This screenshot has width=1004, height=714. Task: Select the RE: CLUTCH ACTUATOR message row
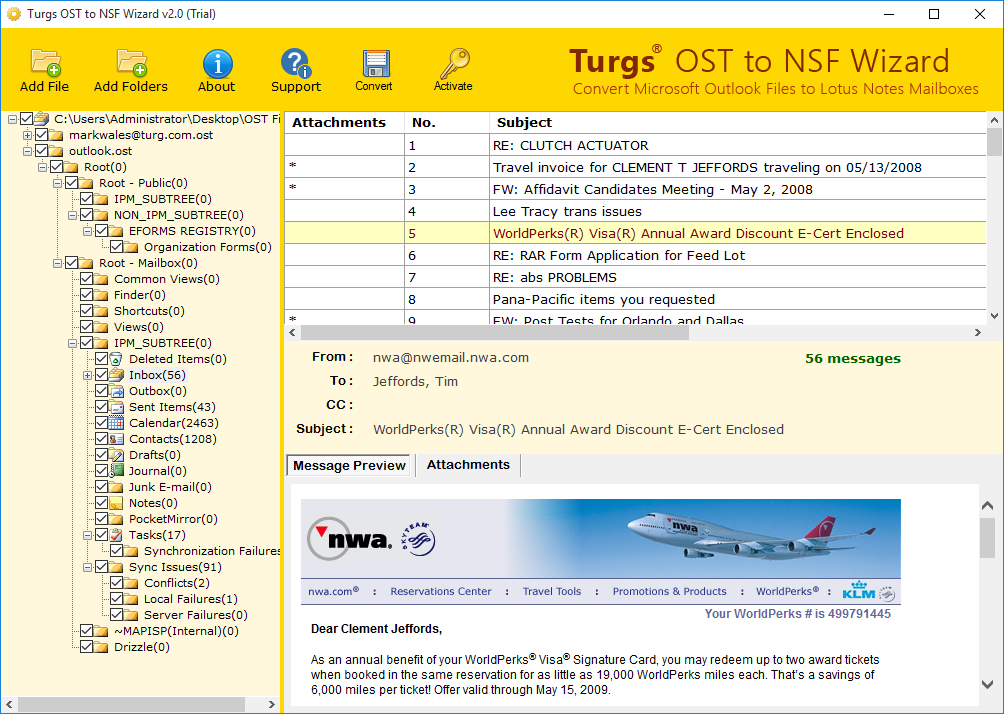pyautogui.click(x=635, y=145)
